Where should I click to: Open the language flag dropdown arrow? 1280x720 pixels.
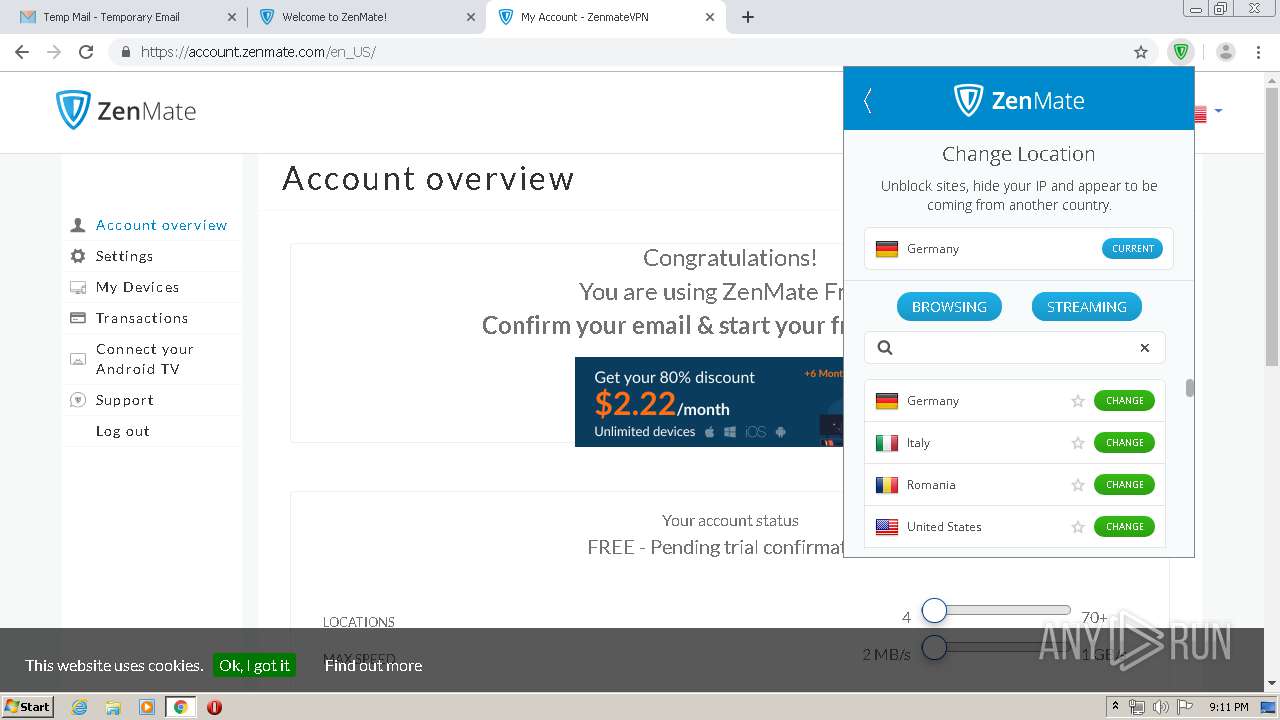[x=1218, y=111]
